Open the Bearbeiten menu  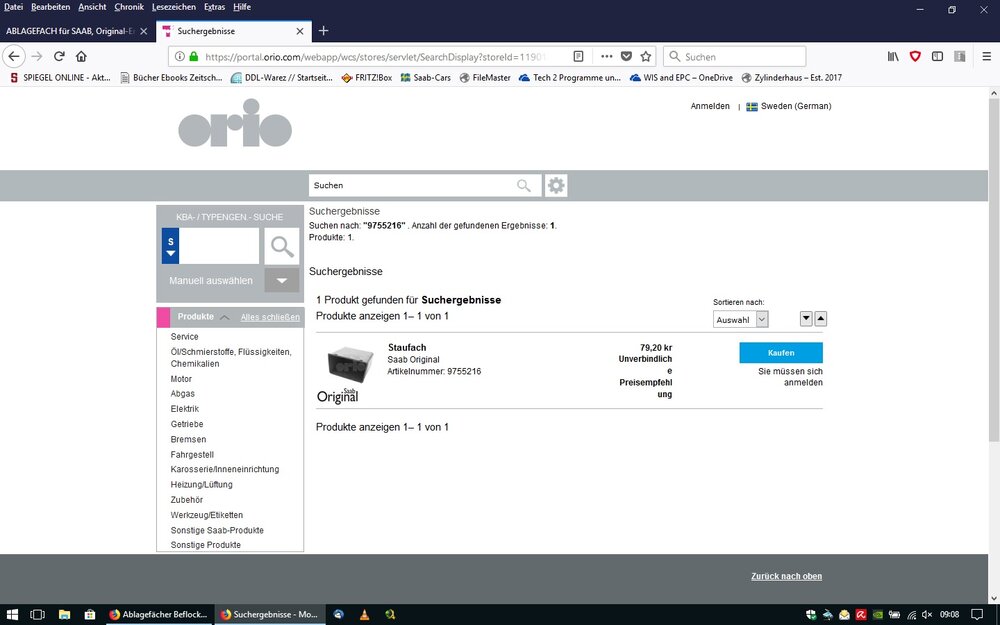tap(50, 7)
